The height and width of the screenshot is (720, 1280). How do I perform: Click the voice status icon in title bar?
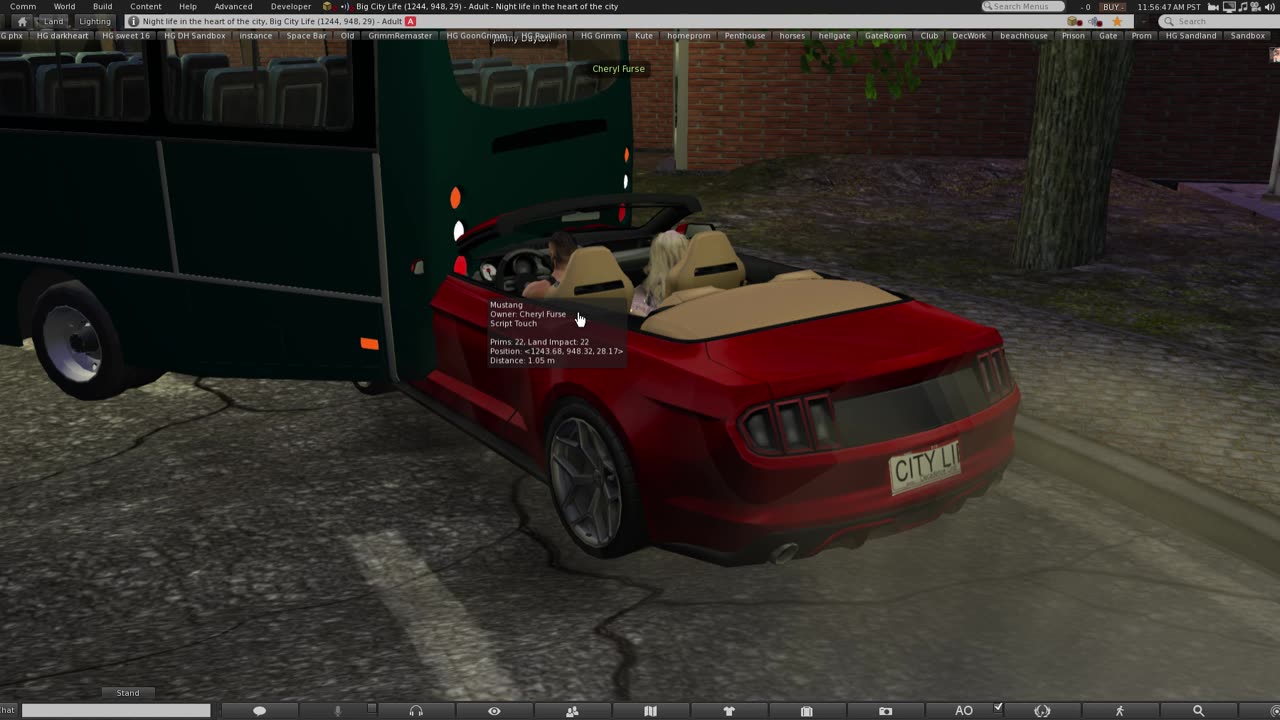[345, 7]
